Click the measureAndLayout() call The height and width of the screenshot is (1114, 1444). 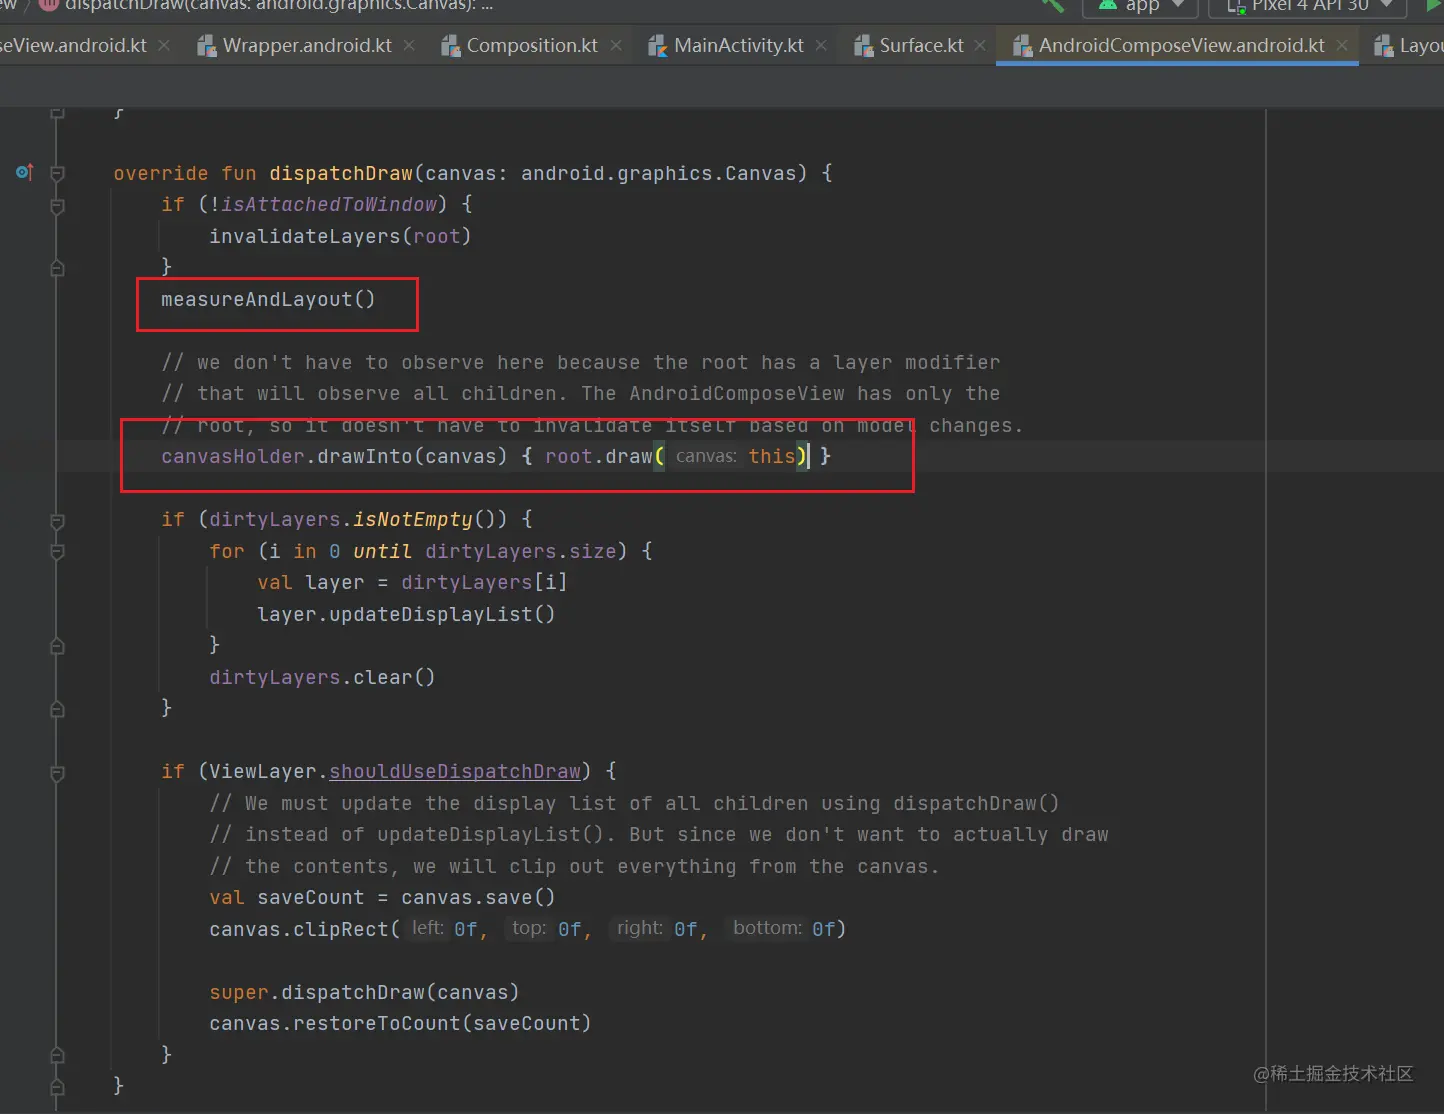click(268, 299)
